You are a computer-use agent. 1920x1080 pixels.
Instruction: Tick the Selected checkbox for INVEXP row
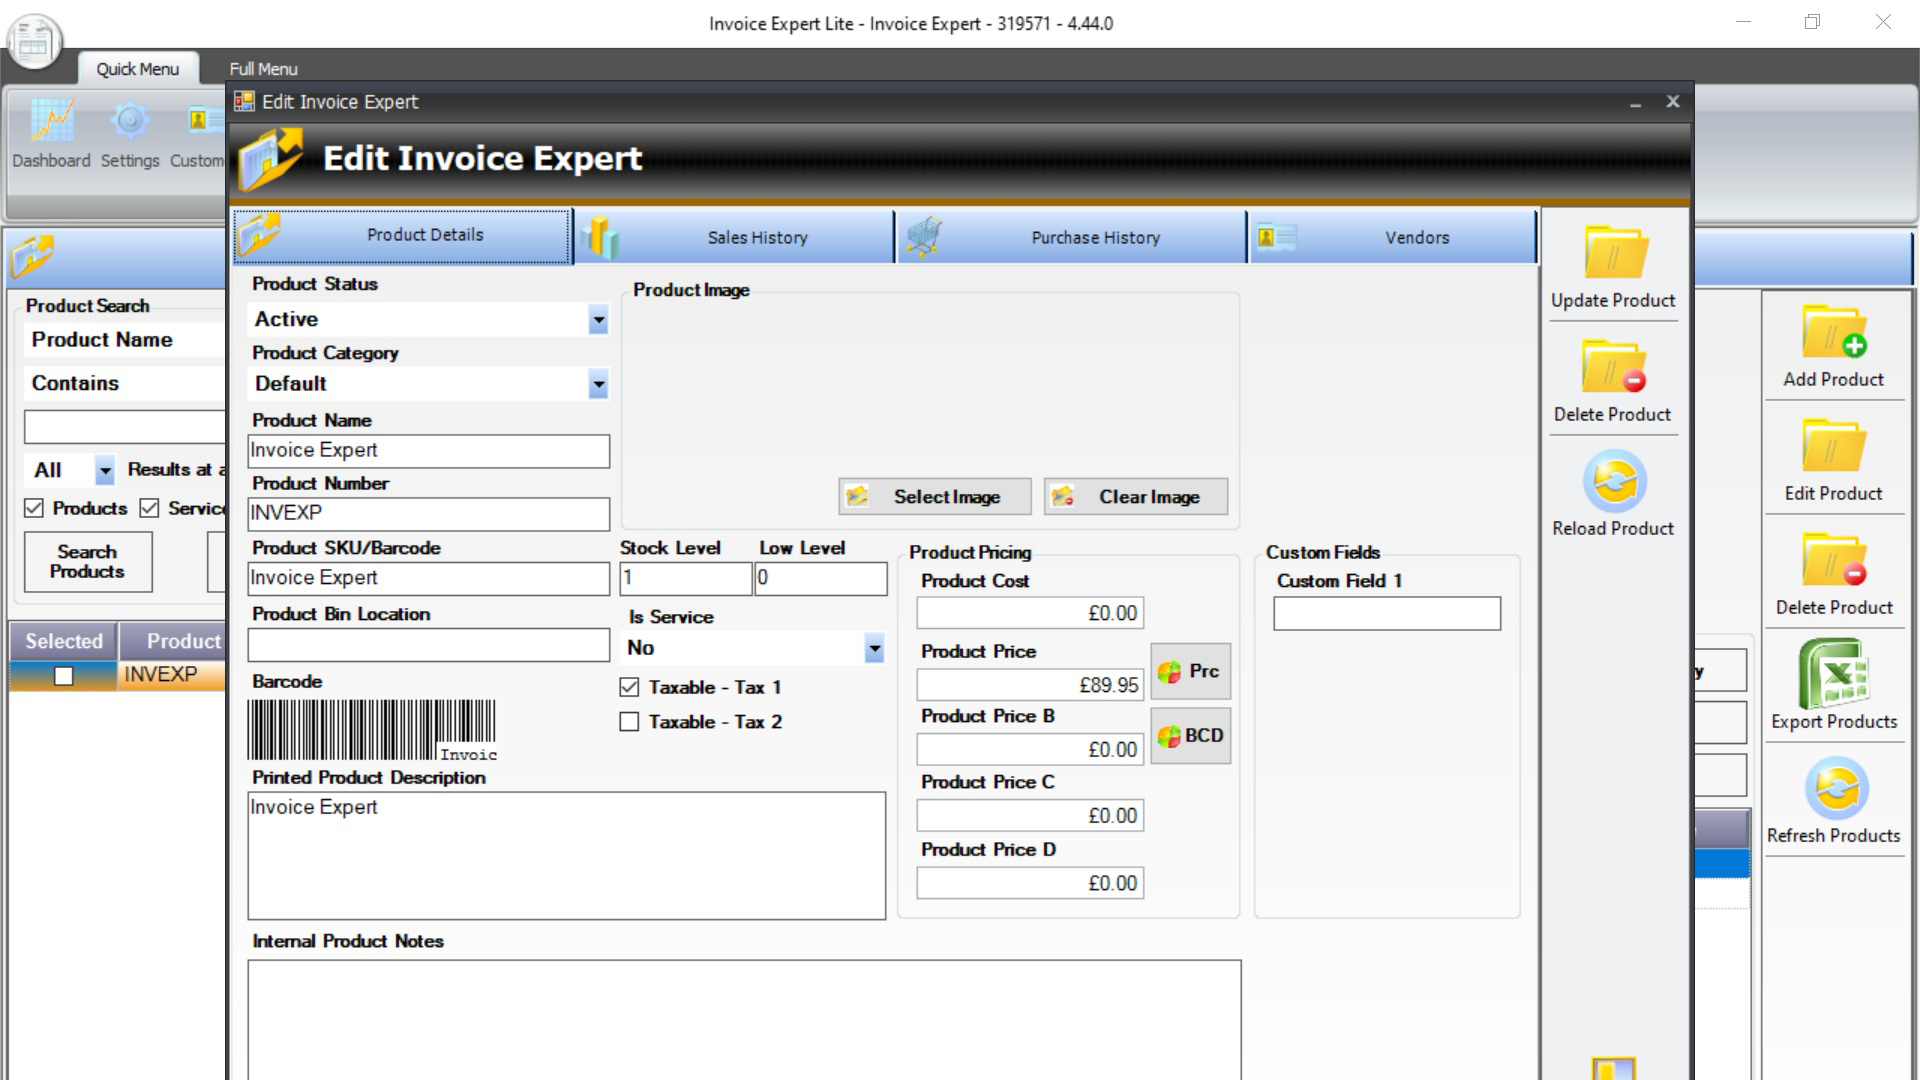click(x=64, y=676)
